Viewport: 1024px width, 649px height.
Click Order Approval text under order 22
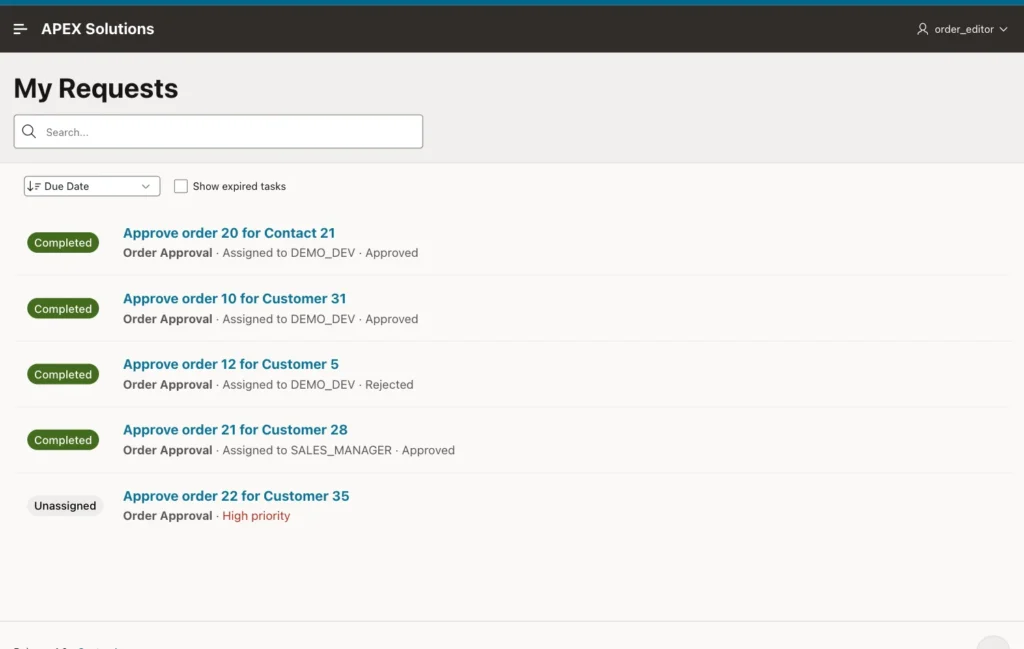(x=167, y=516)
